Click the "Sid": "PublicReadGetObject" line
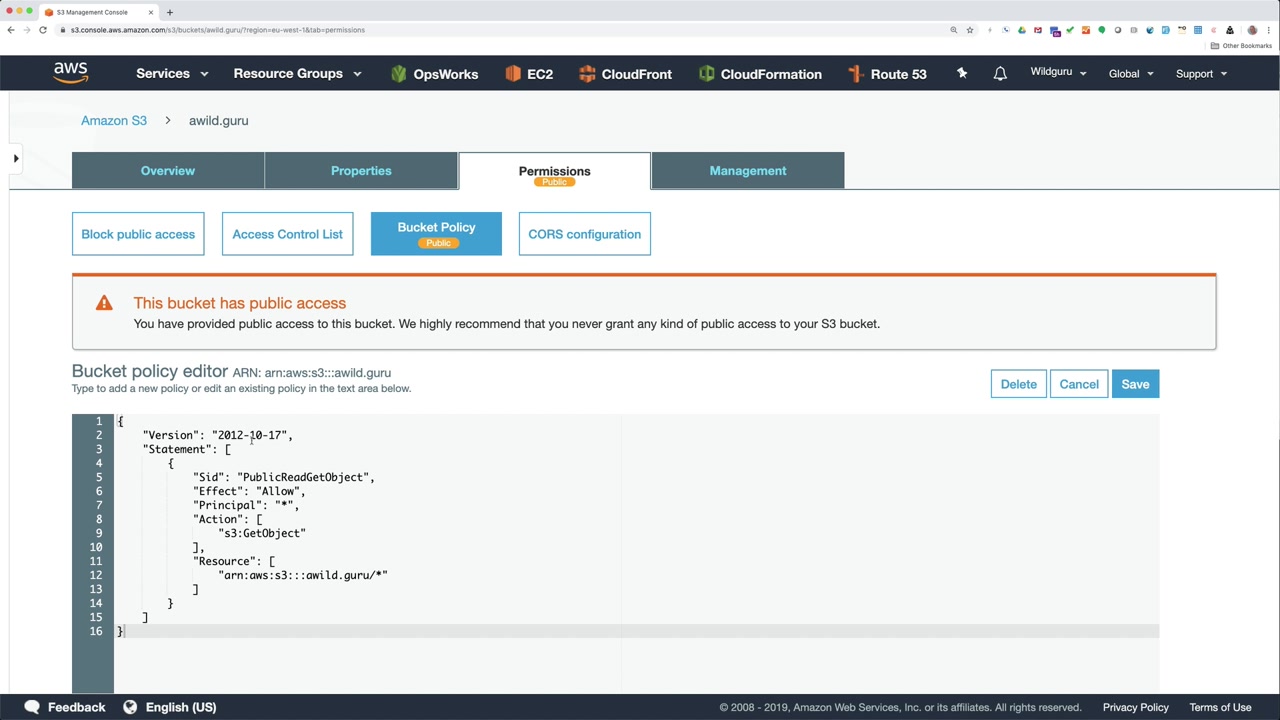 (284, 477)
